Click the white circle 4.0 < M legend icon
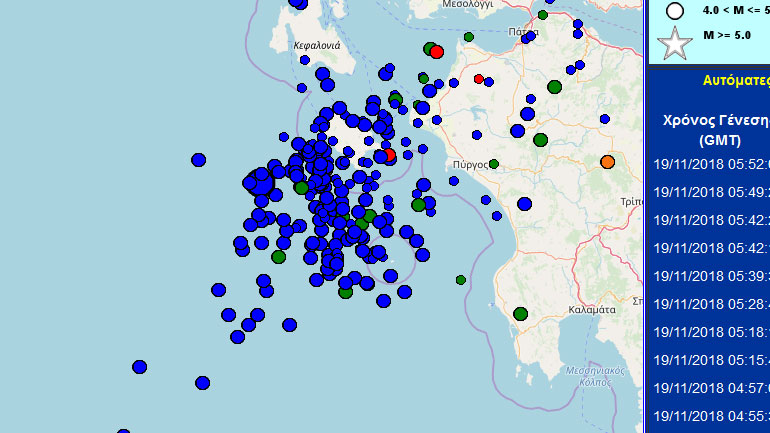 675,11
